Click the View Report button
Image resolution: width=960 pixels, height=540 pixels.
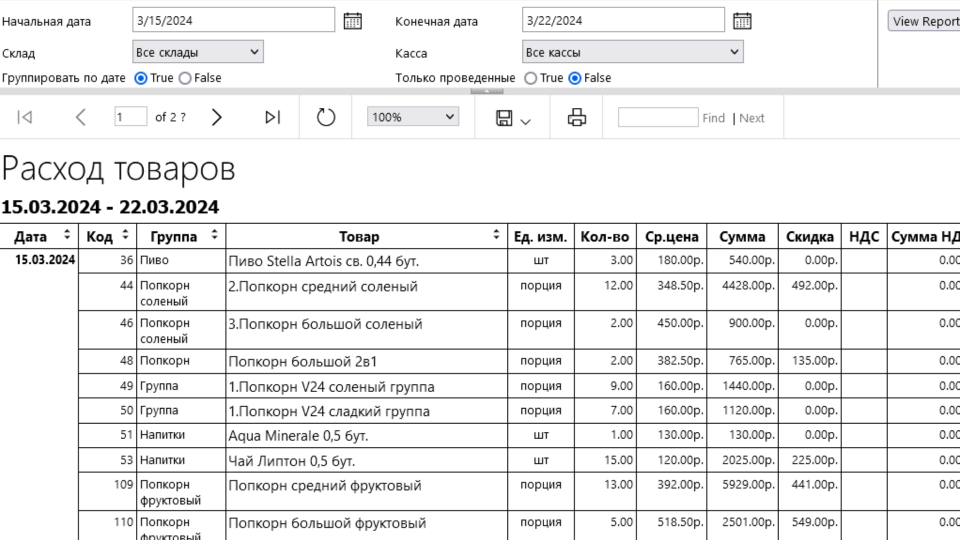[924, 21]
